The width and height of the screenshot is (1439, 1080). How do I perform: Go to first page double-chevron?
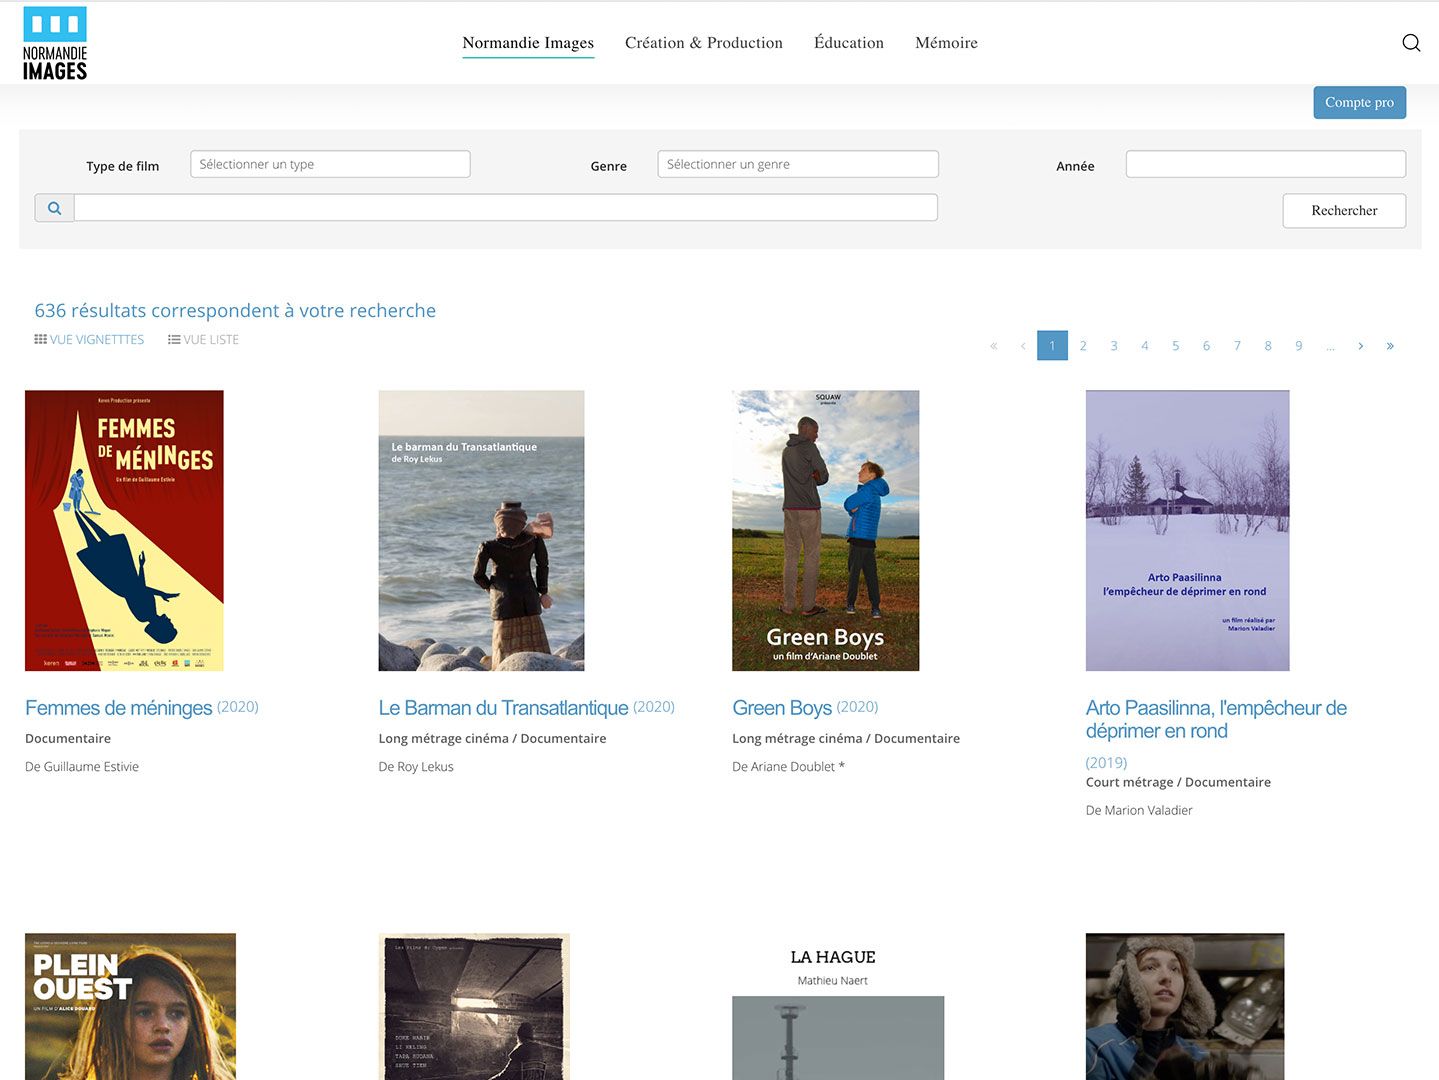(993, 346)
